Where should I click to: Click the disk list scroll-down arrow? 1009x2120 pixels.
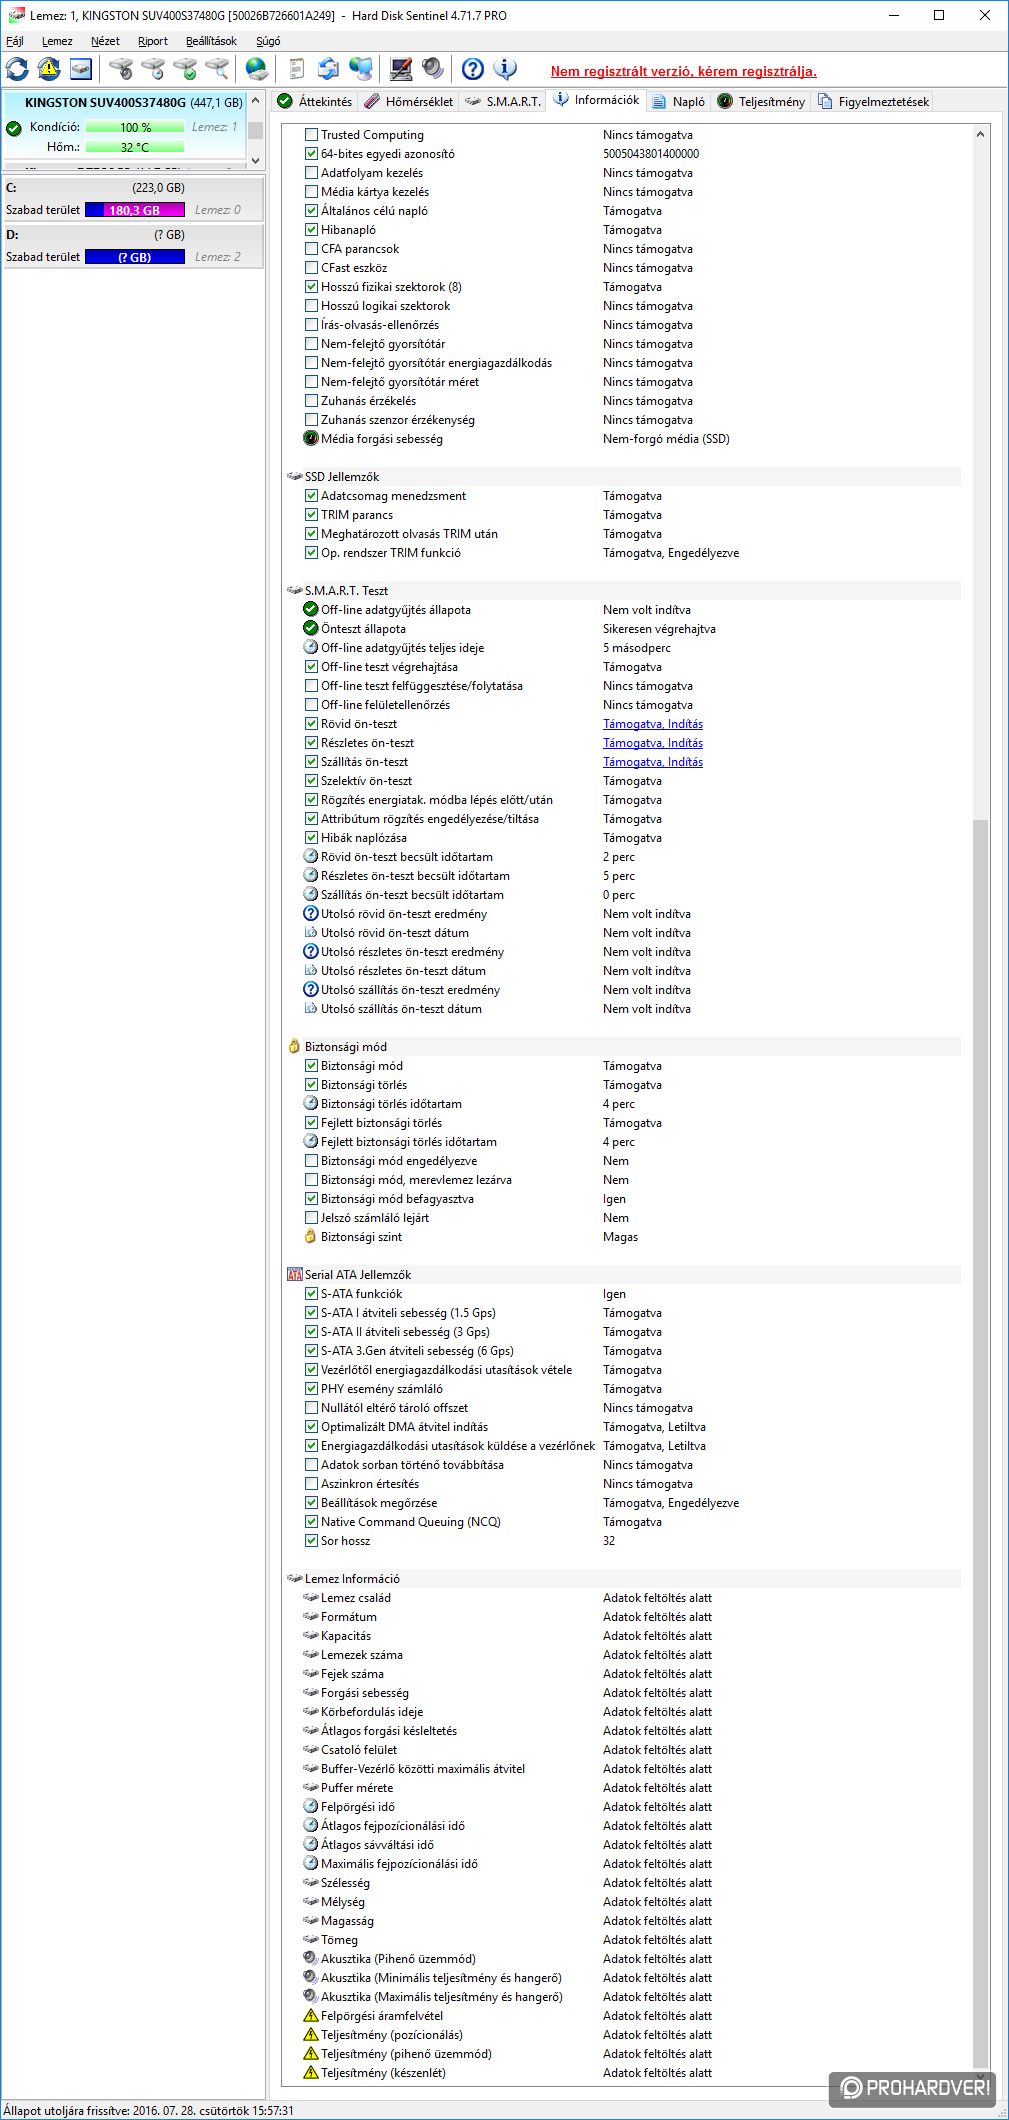(255, 160)
